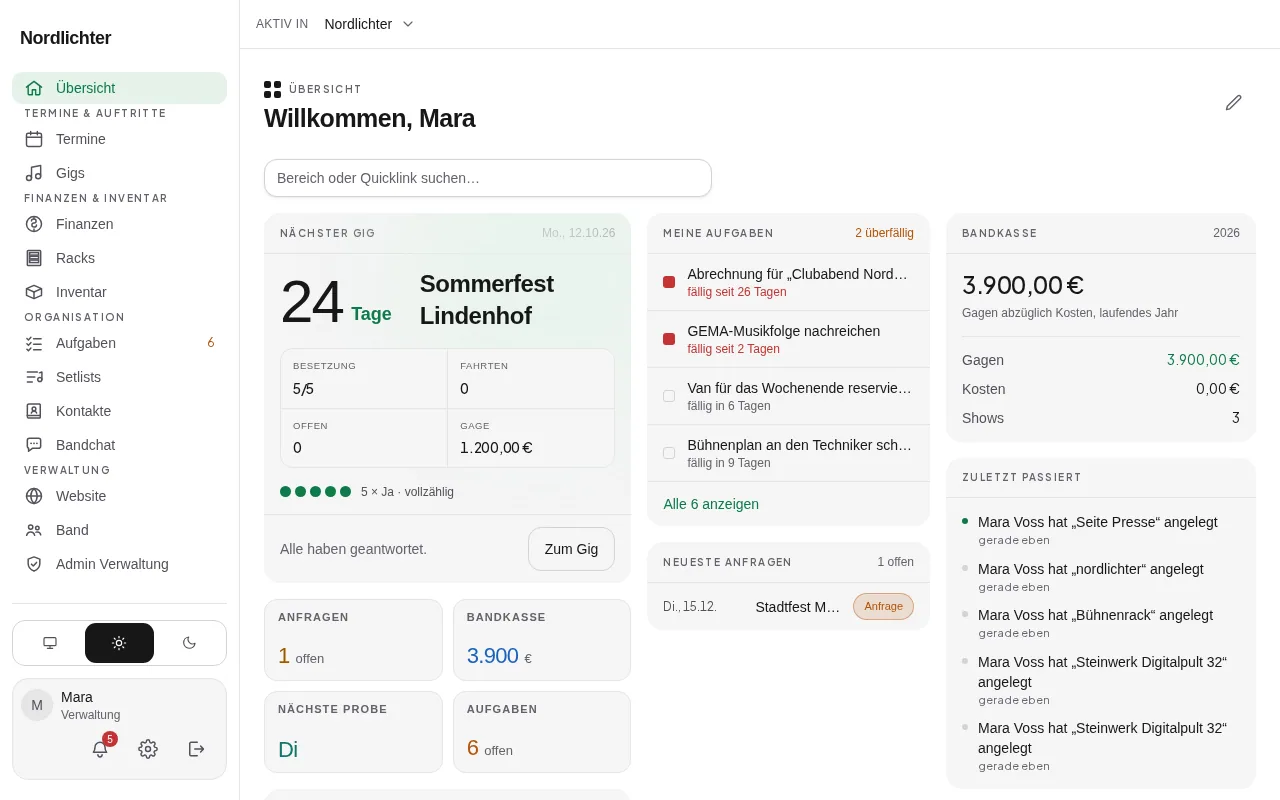
Task: Click the playlist icon for Setlists
Action: point(34,377)
